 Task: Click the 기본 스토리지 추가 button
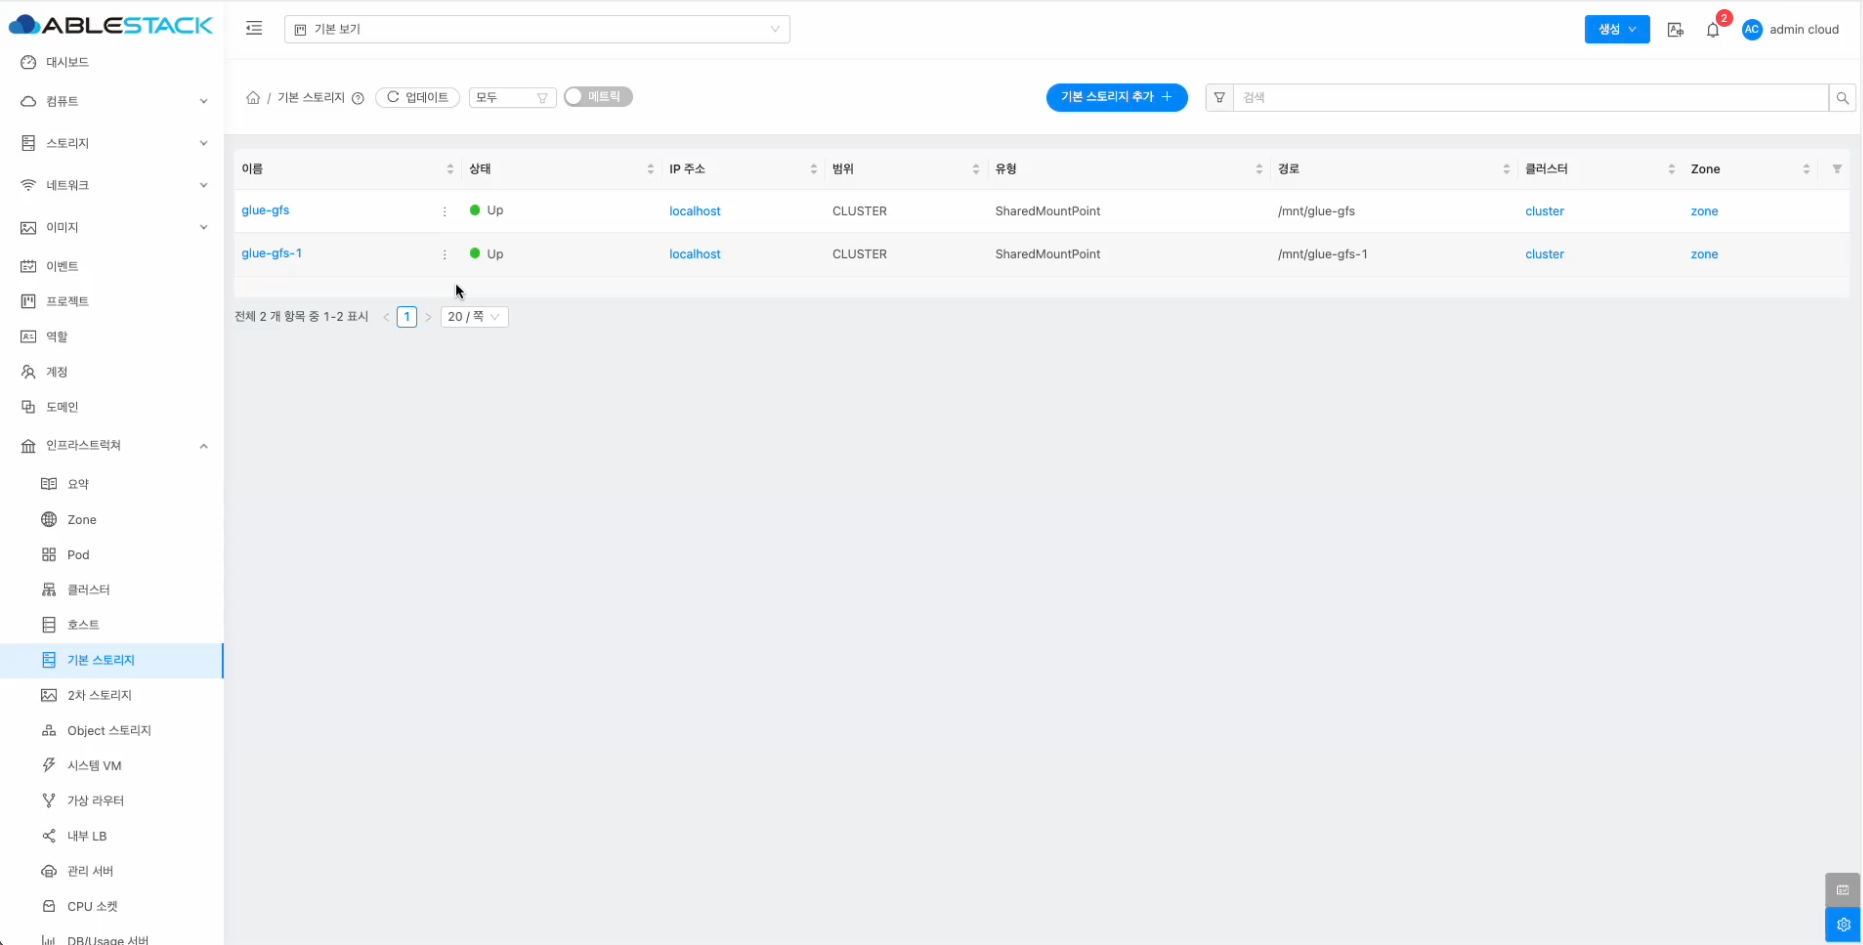click(1116, 97)
